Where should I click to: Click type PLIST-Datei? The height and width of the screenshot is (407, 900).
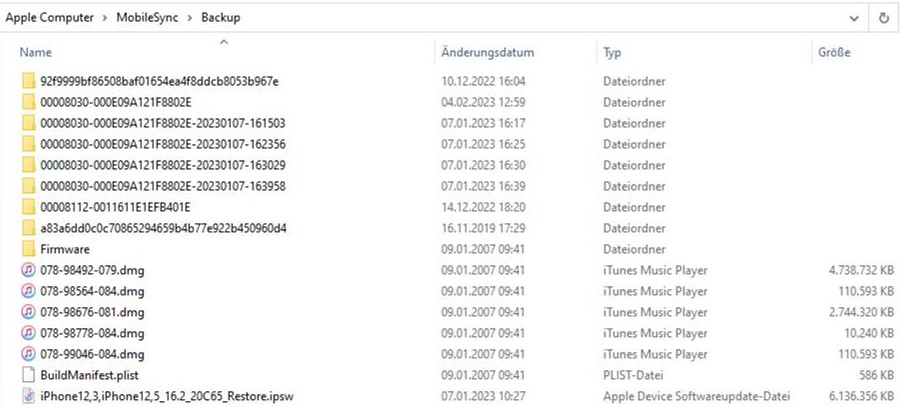(633, 375)
